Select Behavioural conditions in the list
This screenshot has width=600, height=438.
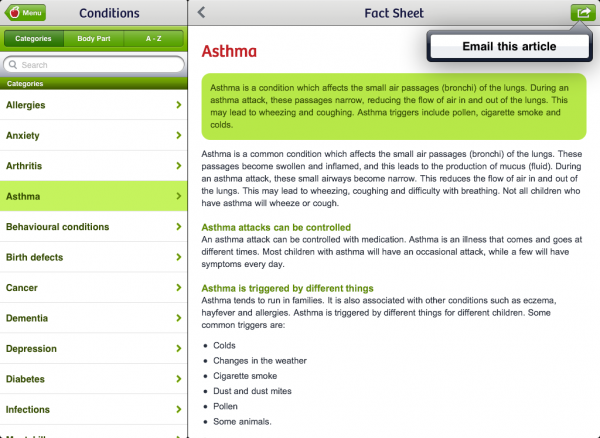click(94, 227)
